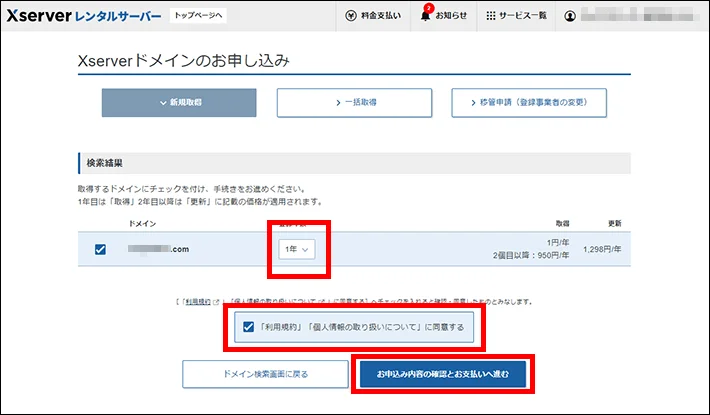
Task: Toggle 利用規約 agreement checkbox
Action: click(x=249, y=327)
